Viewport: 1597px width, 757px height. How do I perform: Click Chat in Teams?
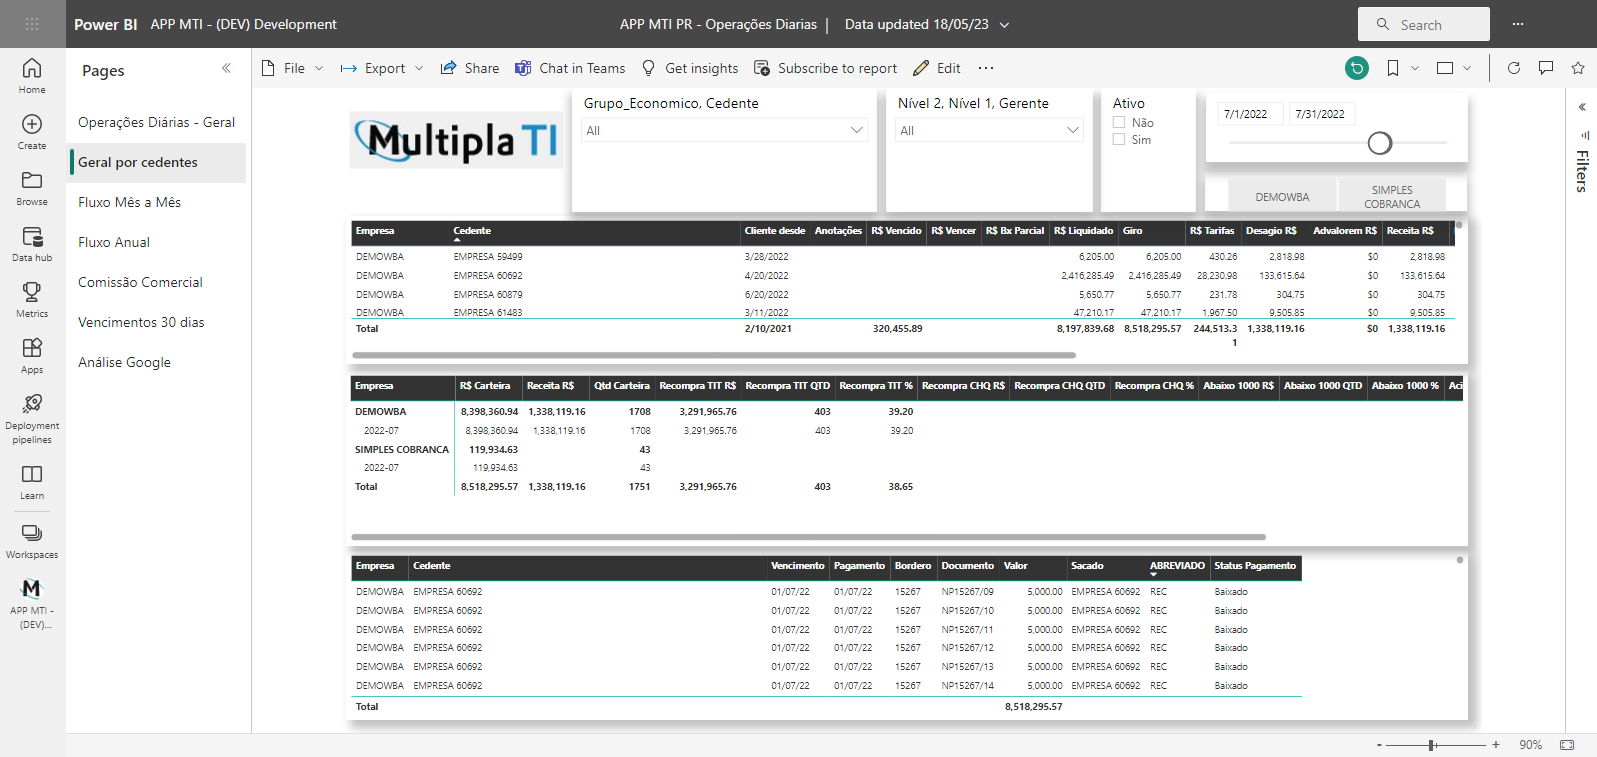coord(570,68)
